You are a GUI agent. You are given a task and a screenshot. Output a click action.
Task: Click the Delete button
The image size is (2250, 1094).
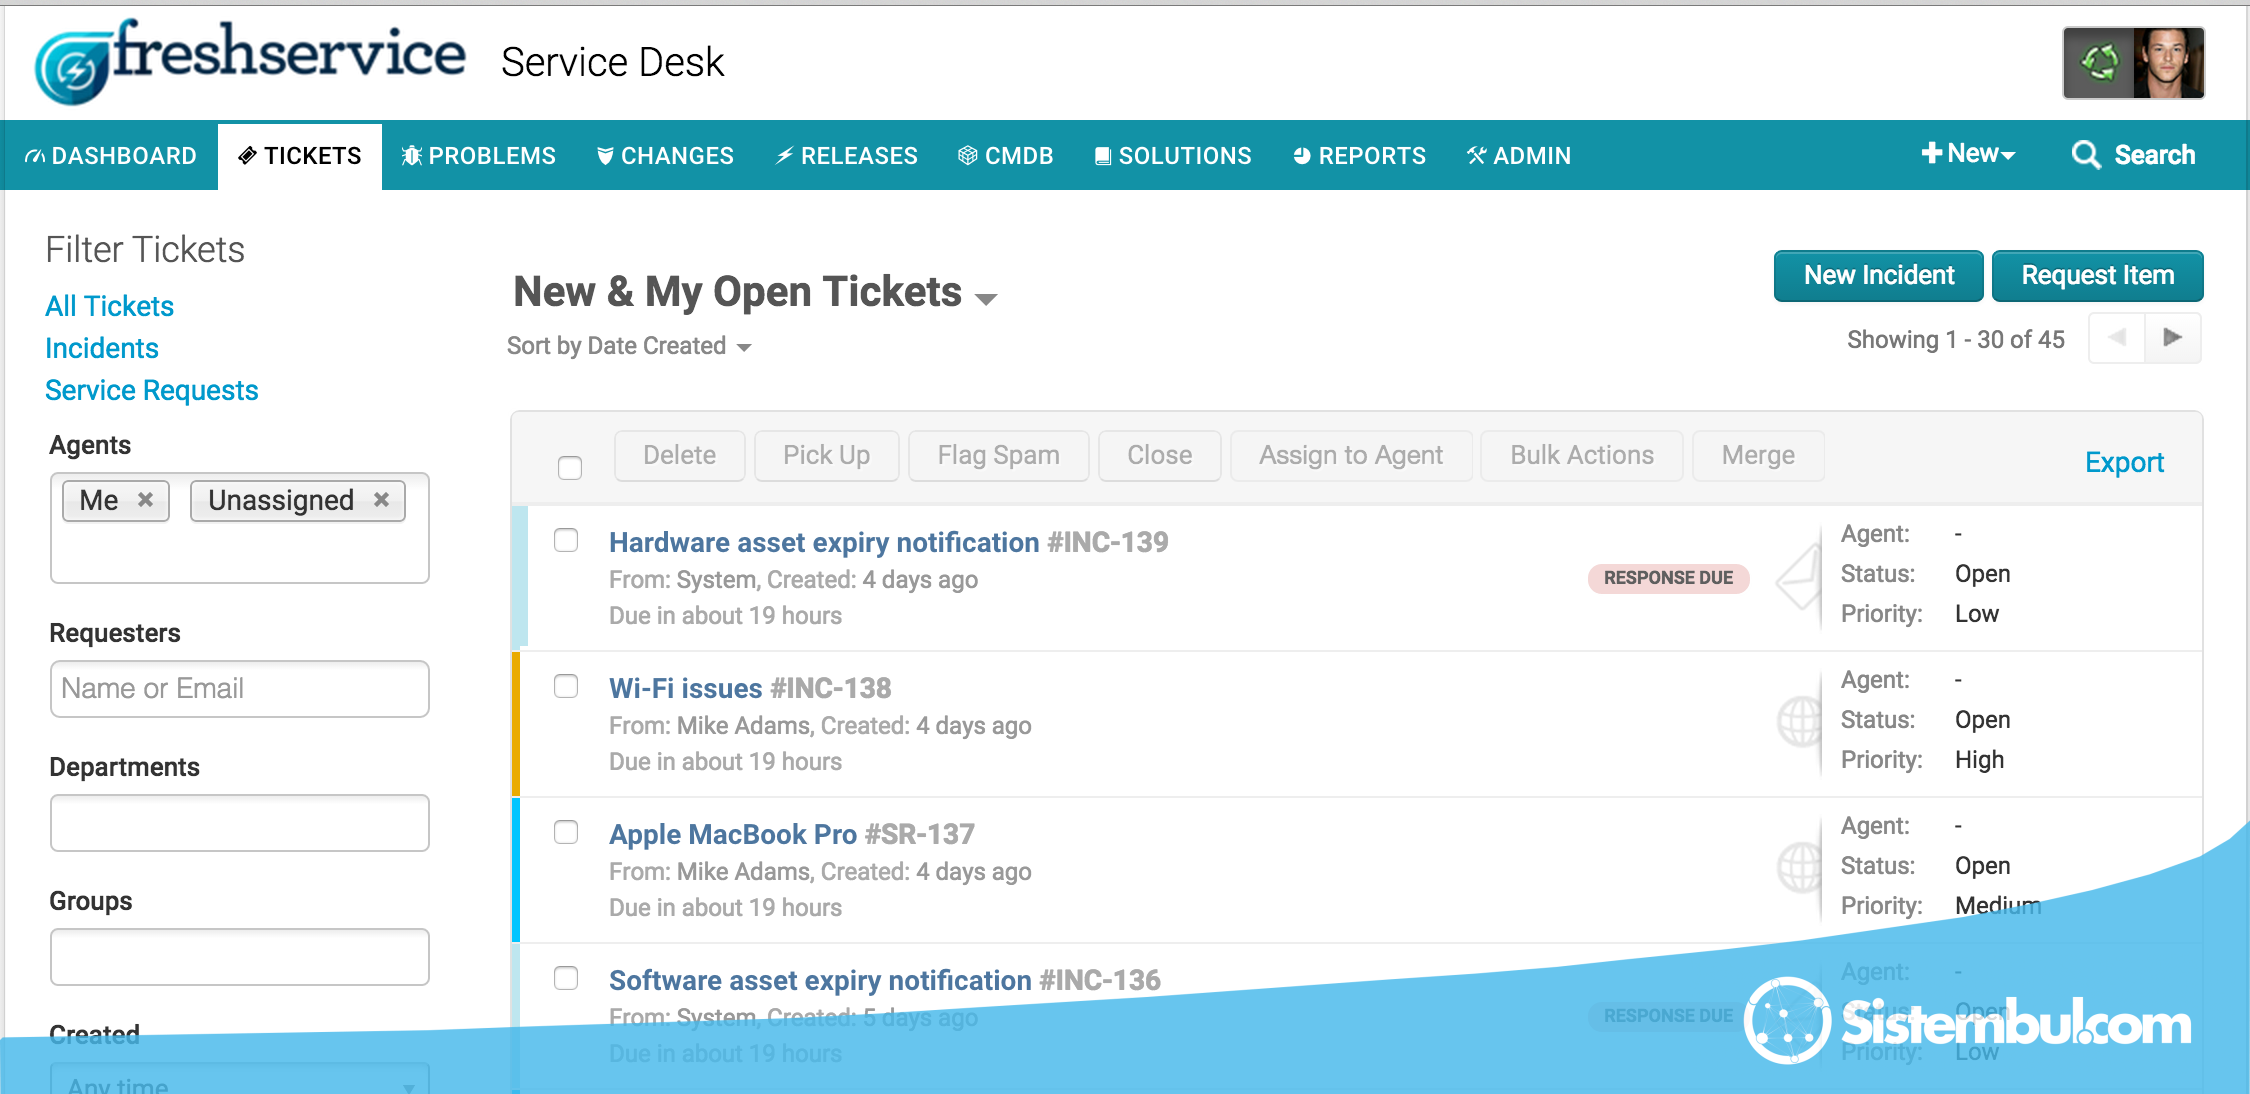click(679, 455)
